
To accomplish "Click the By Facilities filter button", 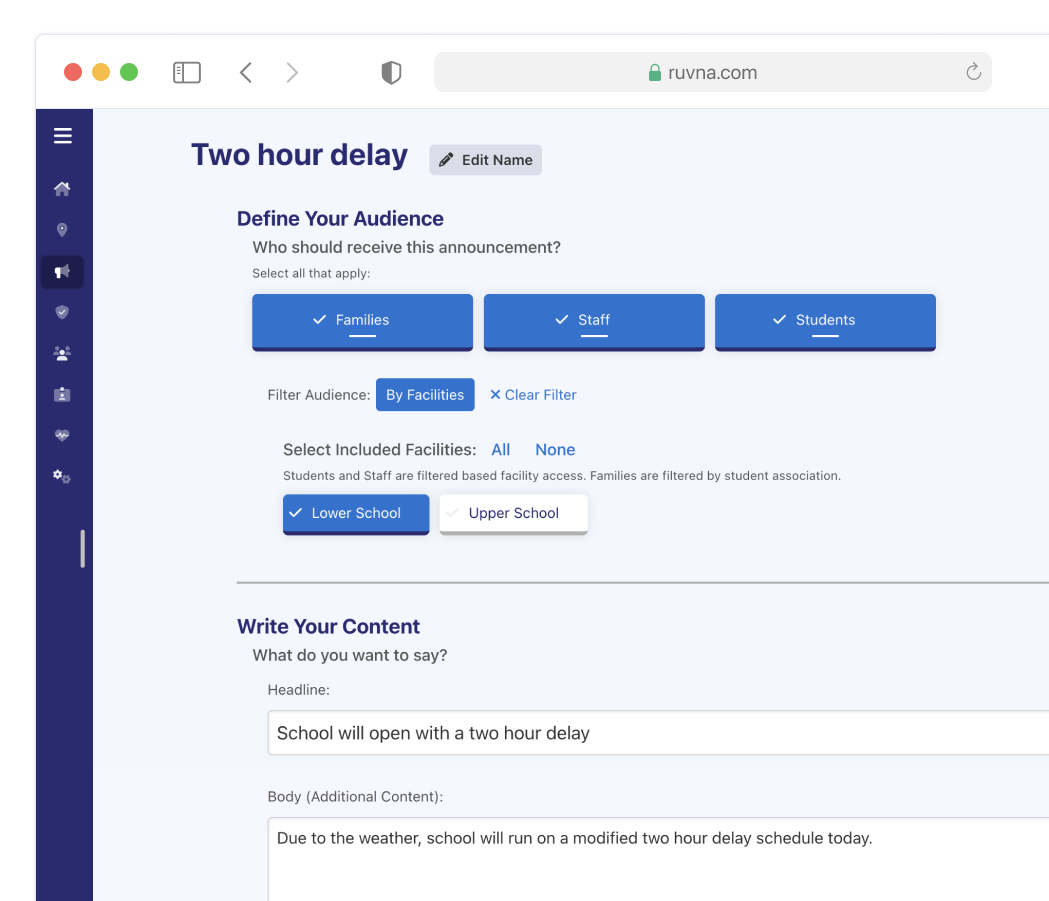I will (x=425, y=394).
